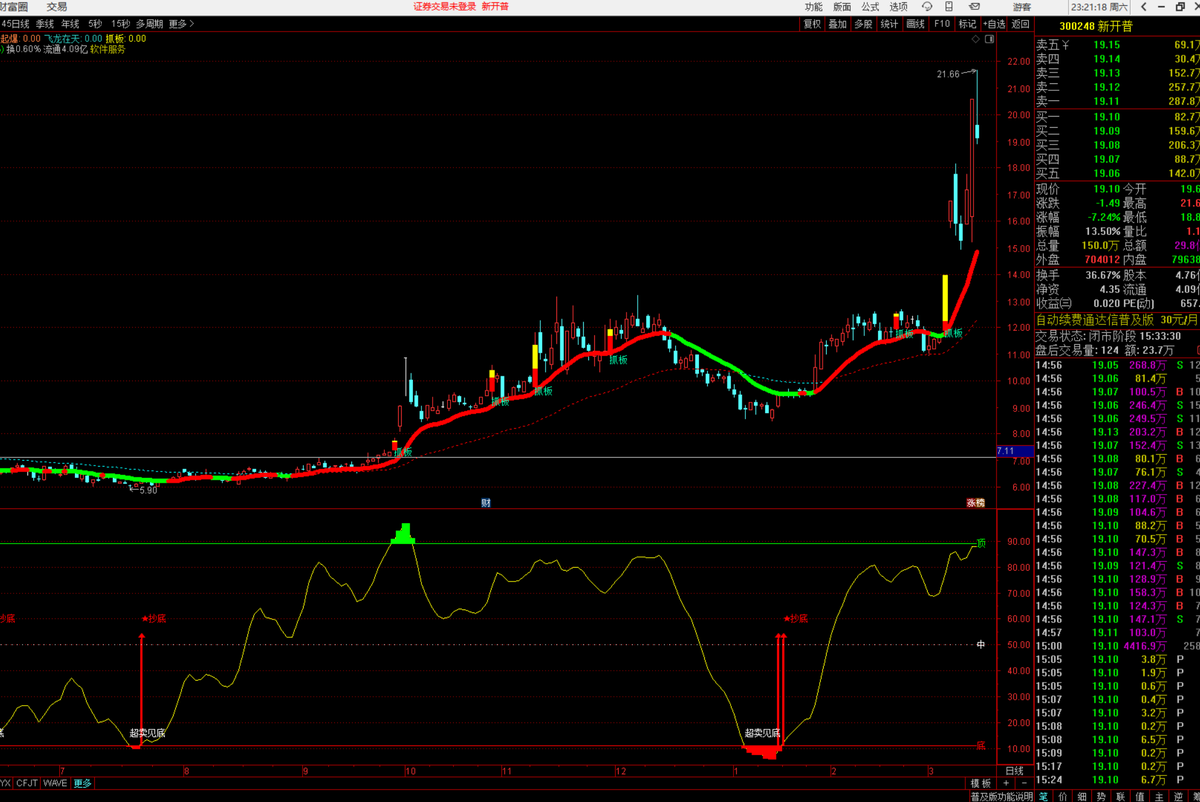Viewport: 1200px width, 802px height.
Task: Switch to 15秒 period
Action: coord(120,23)
